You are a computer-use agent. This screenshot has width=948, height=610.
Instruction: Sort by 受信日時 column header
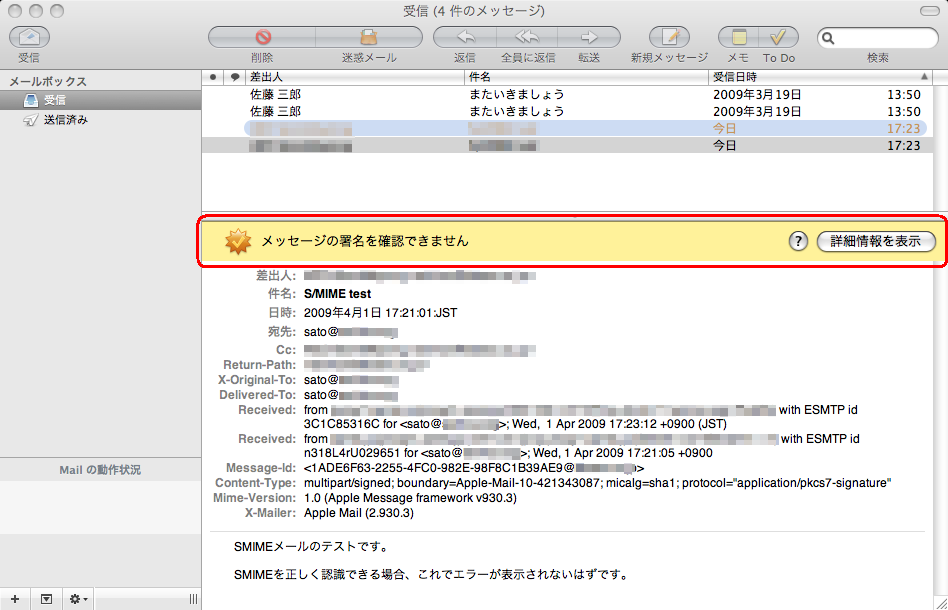(820, 77)
